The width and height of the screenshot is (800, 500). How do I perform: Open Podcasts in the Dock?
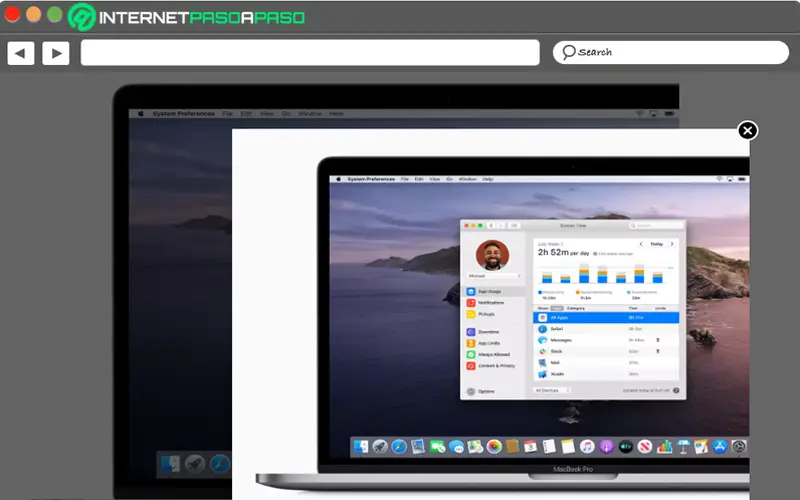(606, 447)
